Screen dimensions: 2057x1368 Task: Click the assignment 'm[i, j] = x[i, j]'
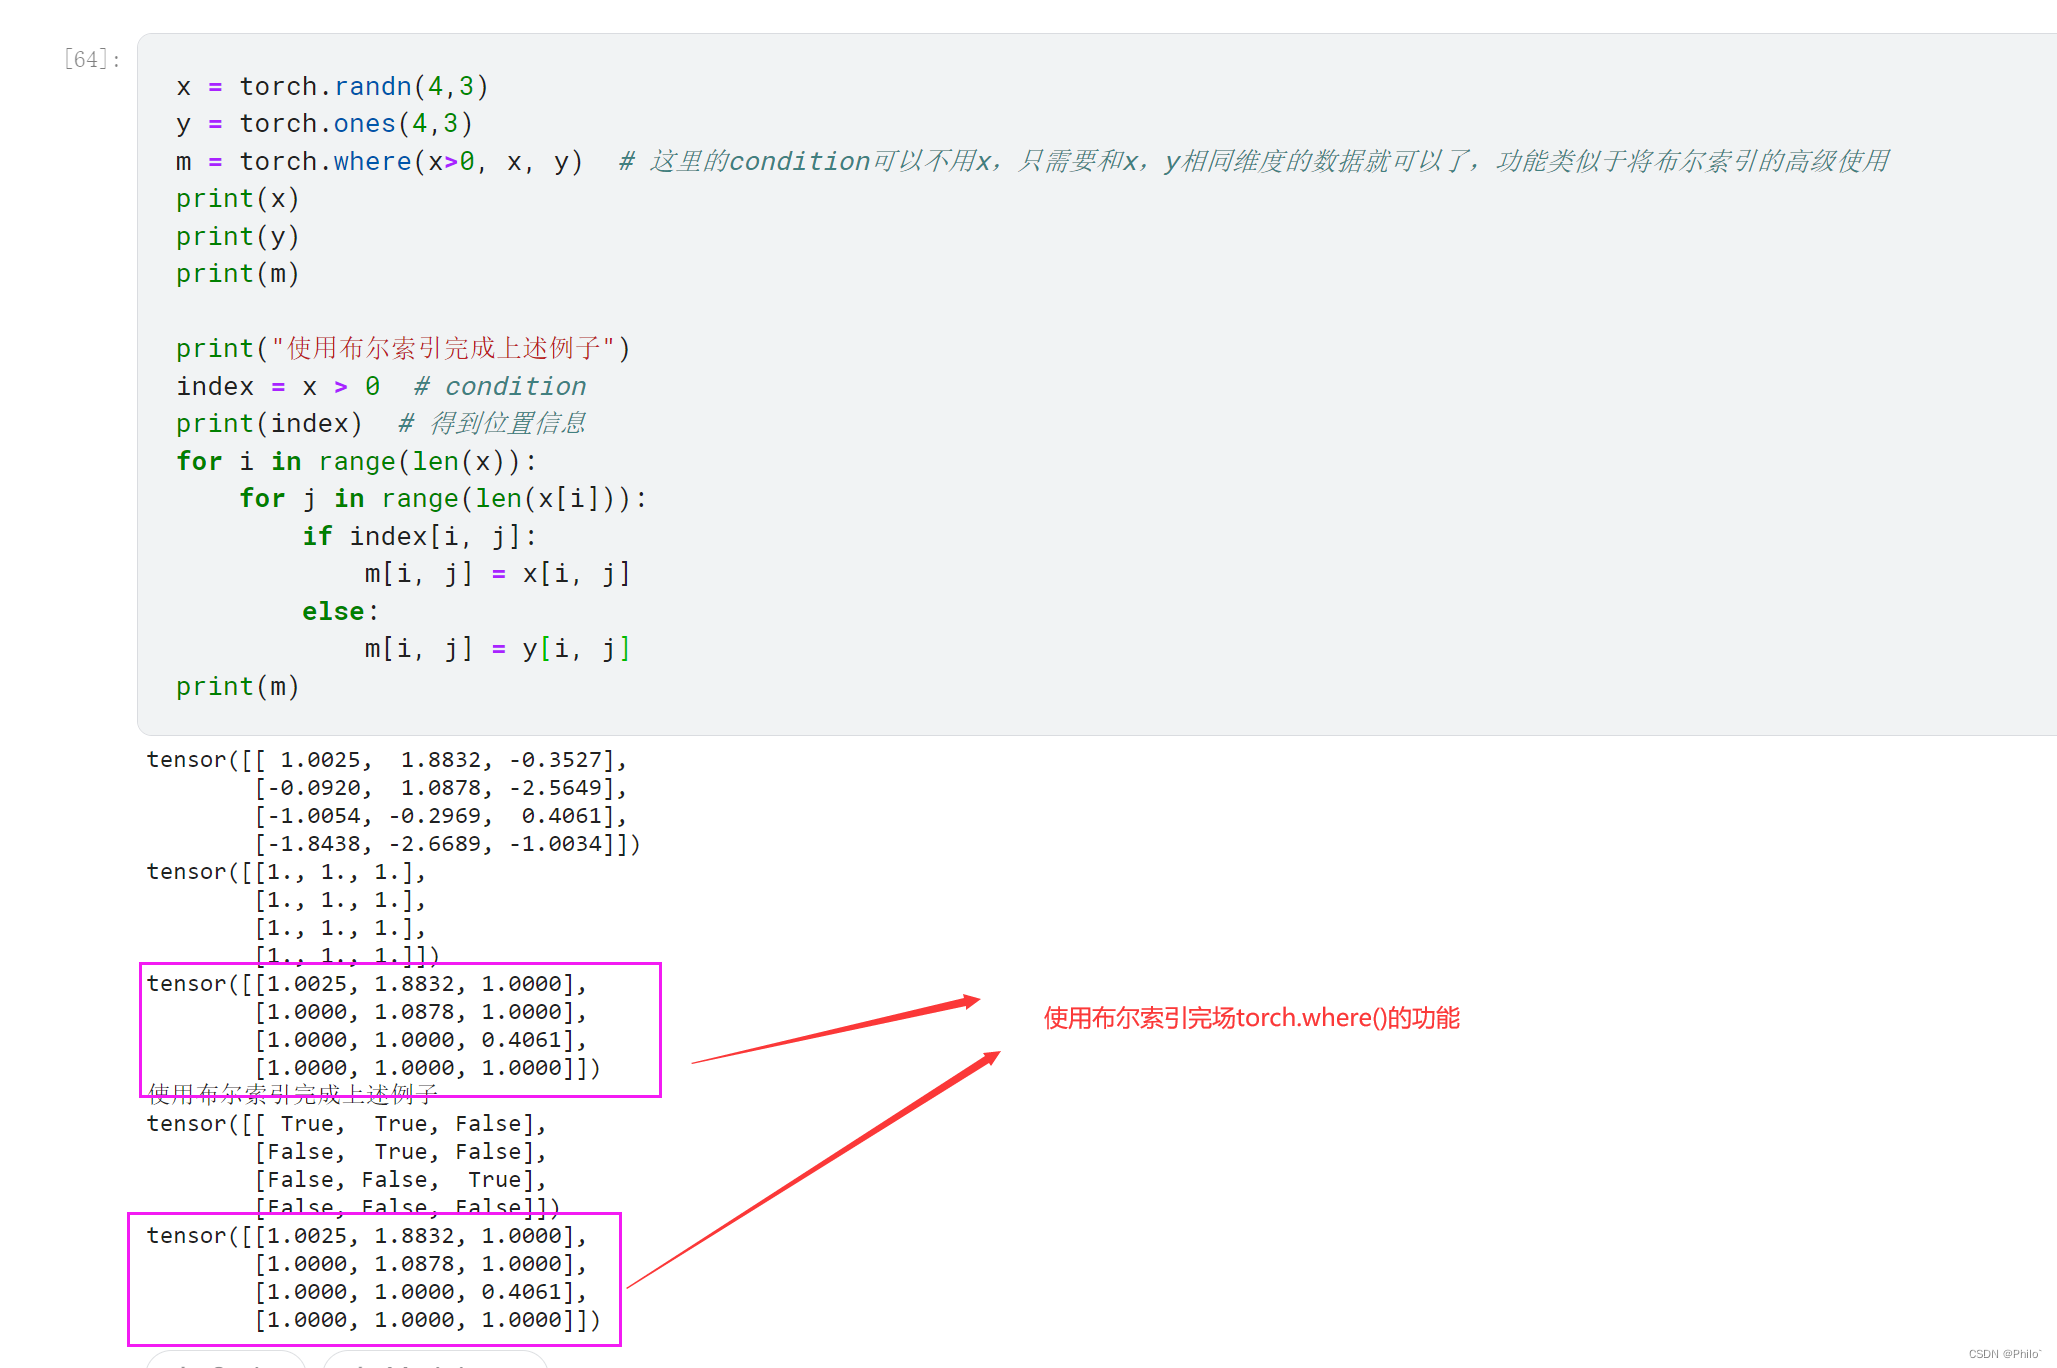(498, 573)
